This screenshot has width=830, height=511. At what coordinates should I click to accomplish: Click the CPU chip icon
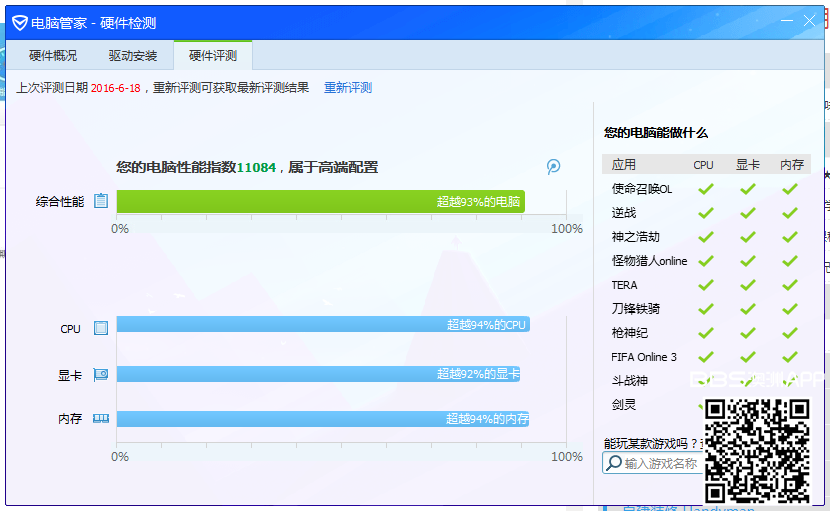click(101, 328)
